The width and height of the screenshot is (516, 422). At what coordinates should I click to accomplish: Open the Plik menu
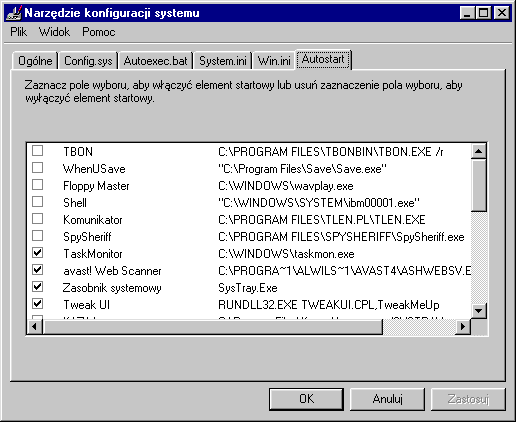coord(18,32)
